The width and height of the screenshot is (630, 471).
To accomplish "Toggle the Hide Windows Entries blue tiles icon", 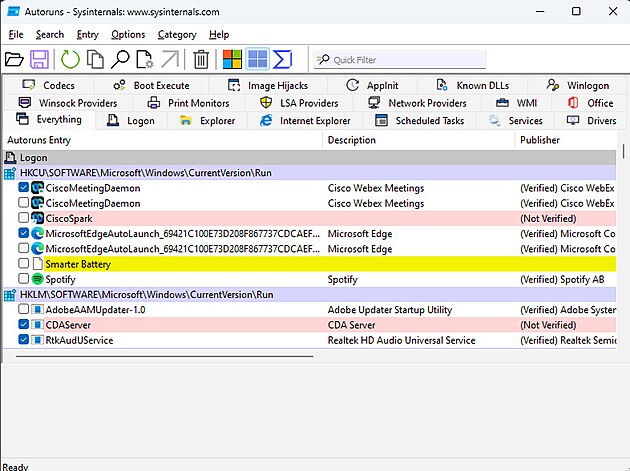I will (258, 59).
